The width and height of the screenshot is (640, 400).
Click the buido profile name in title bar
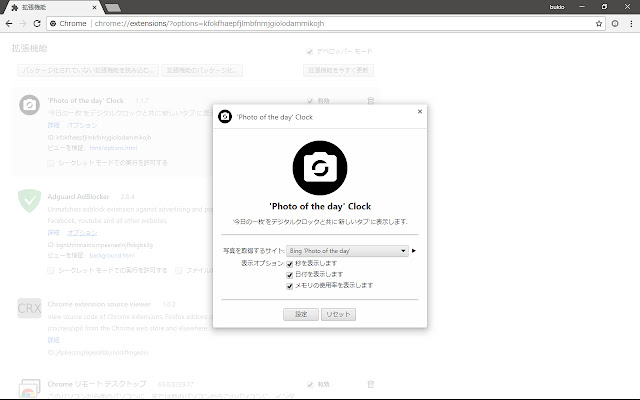click(557, 7)
